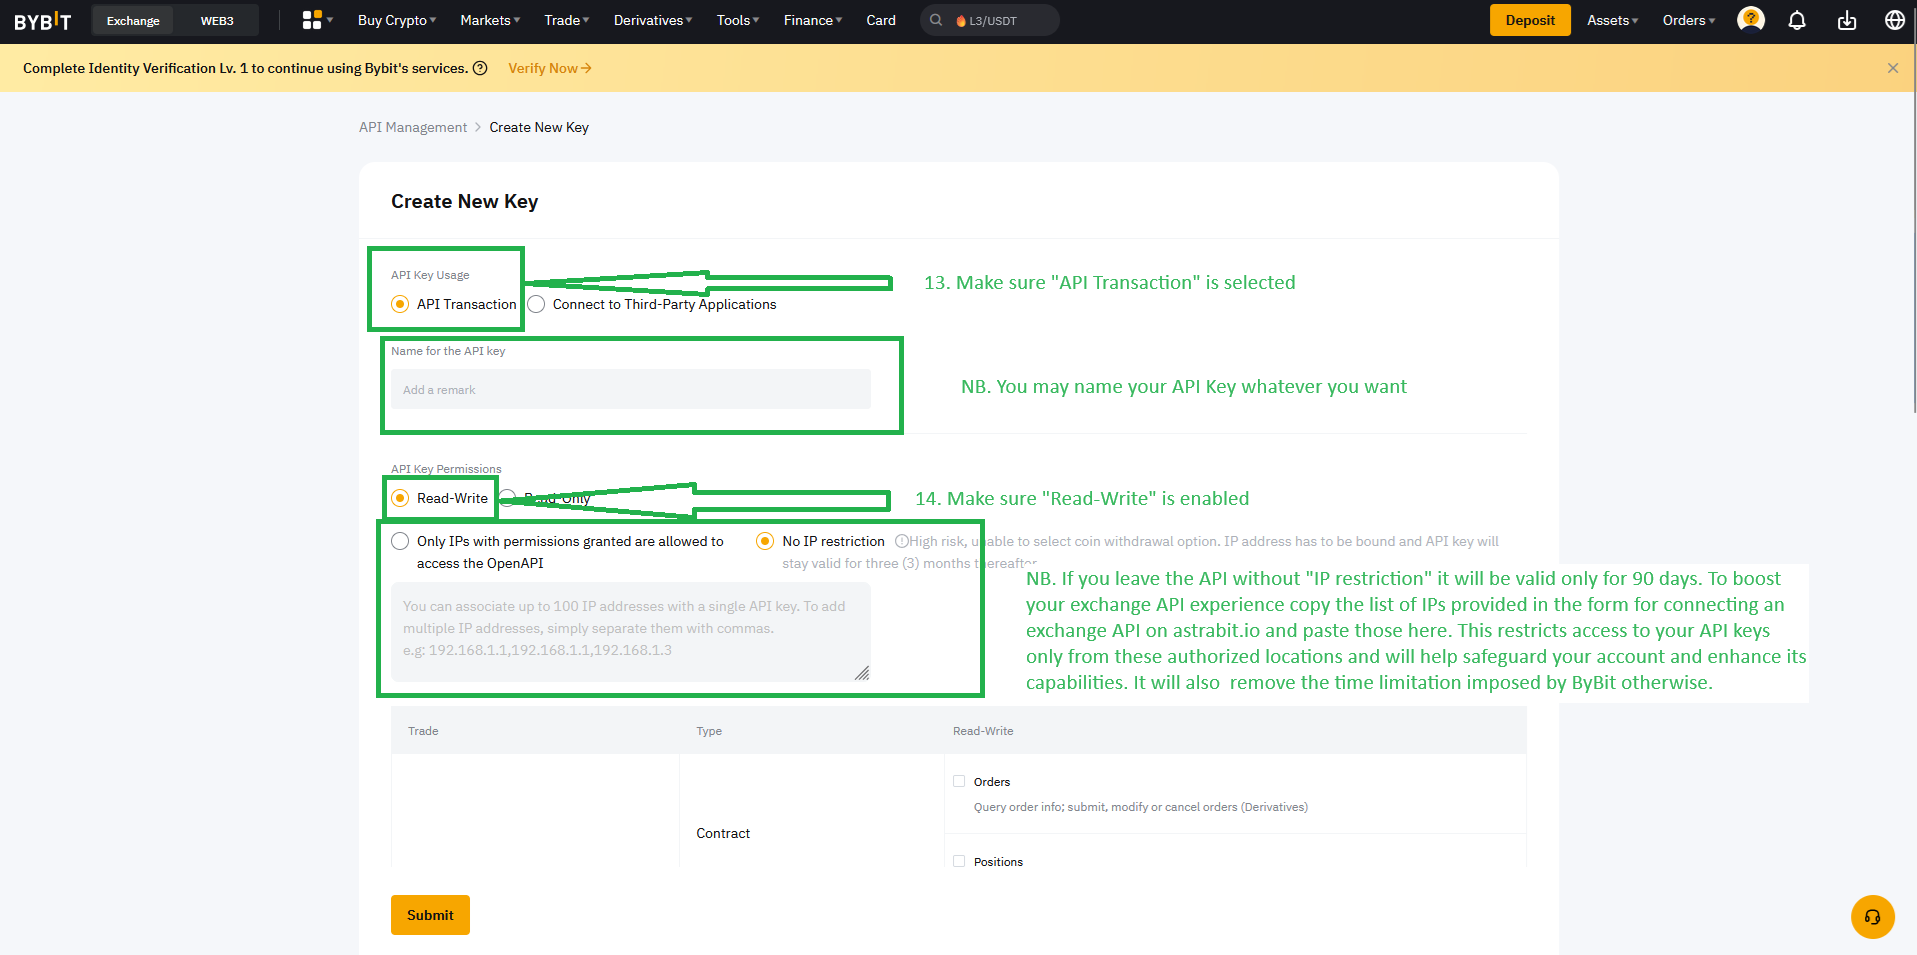
Task: Open the Orders dropdown in header
Action: pos(1689,20)
